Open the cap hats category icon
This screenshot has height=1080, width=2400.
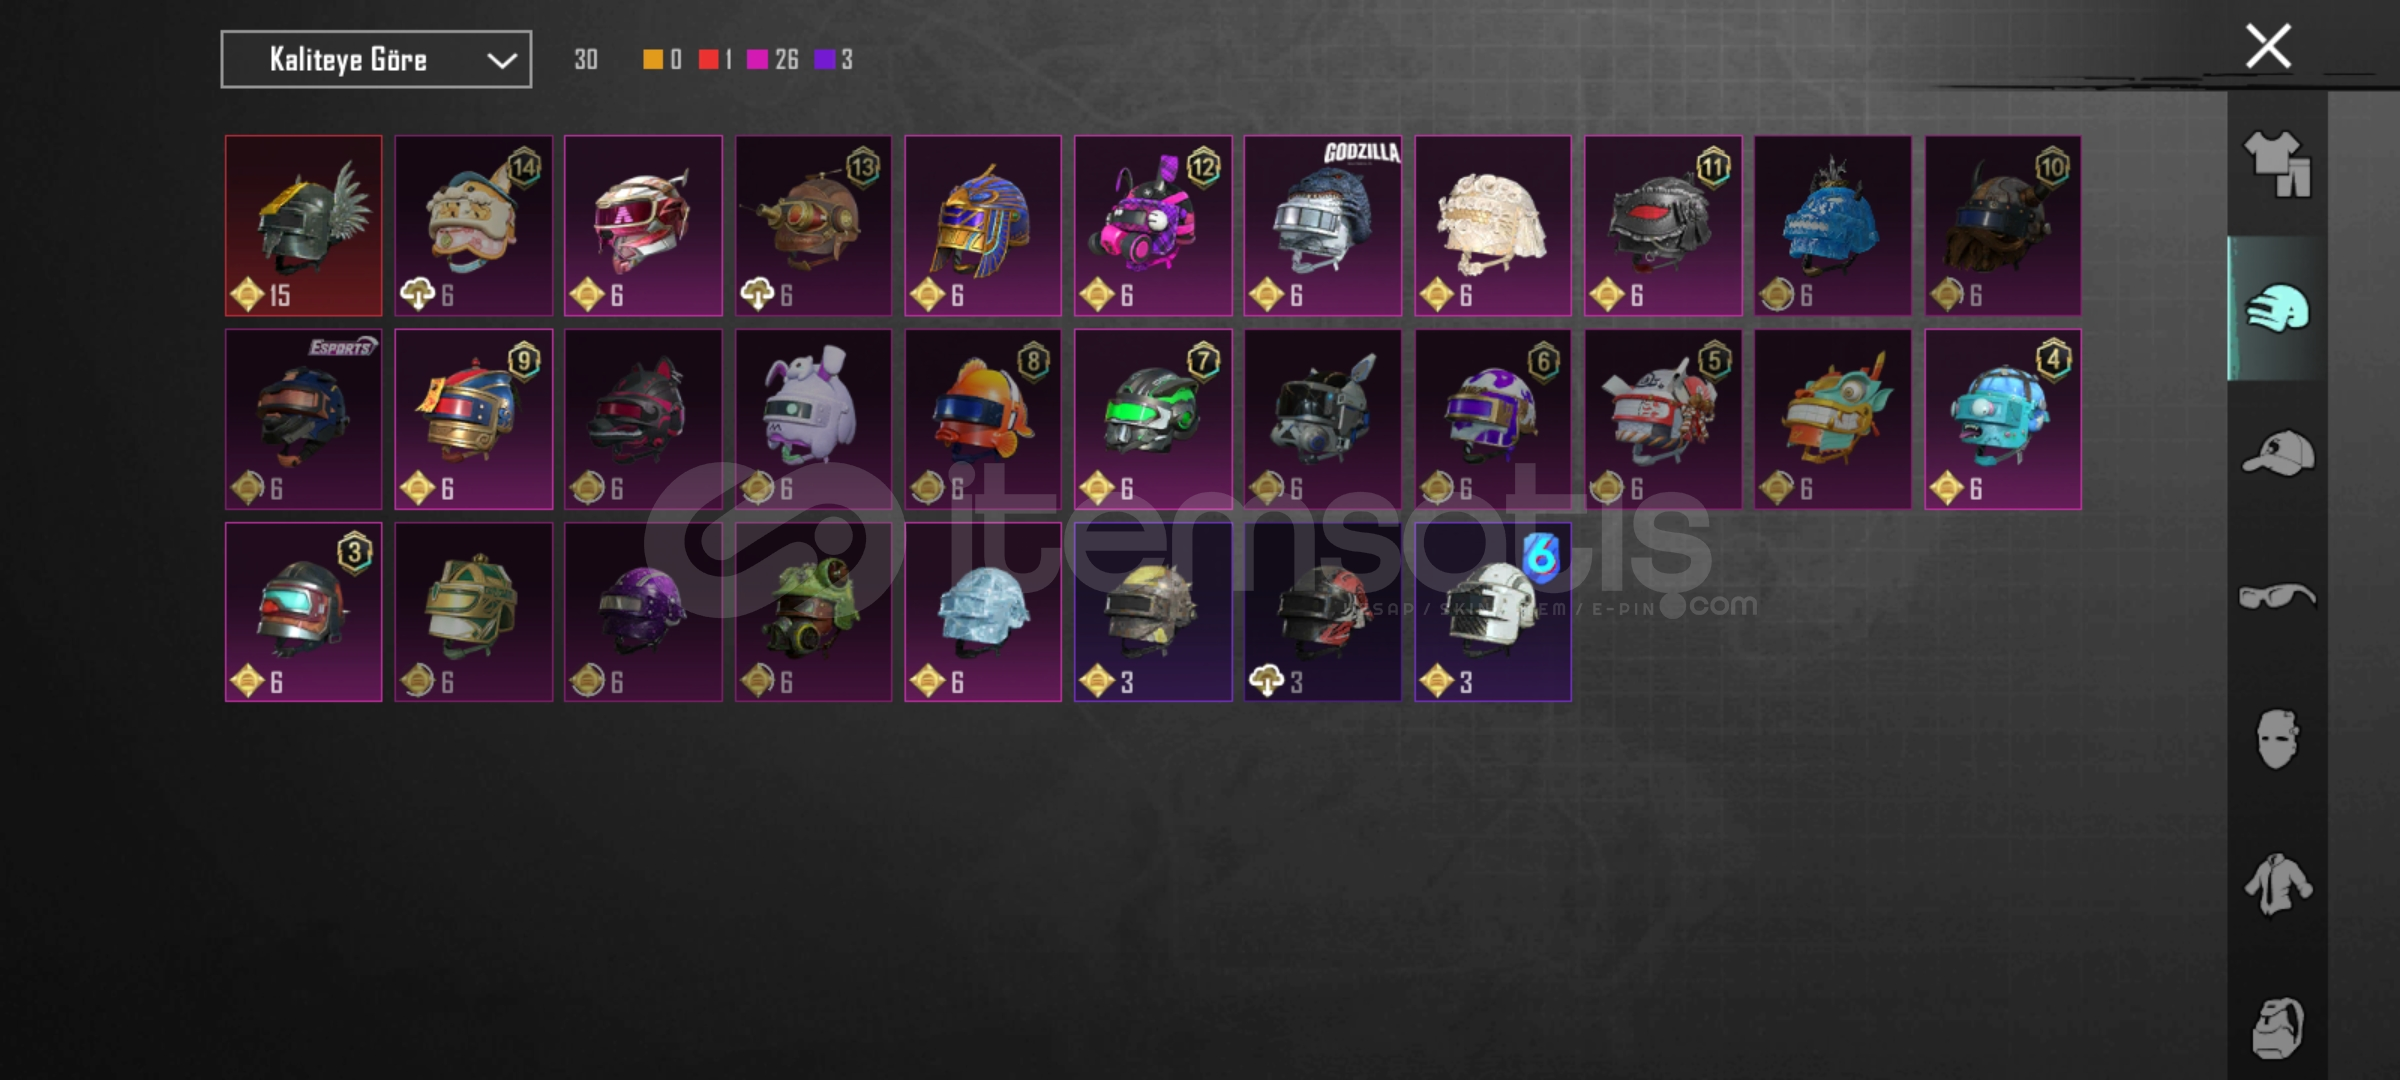[x=2278, y=453]
